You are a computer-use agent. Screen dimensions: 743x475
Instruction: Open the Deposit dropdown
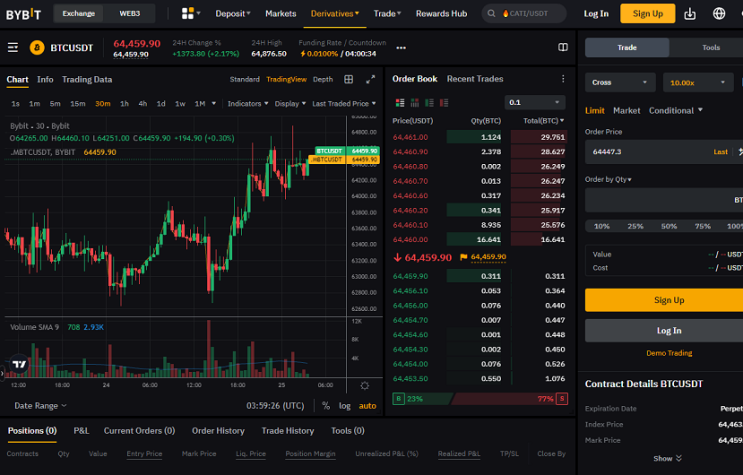pos(233,14)
